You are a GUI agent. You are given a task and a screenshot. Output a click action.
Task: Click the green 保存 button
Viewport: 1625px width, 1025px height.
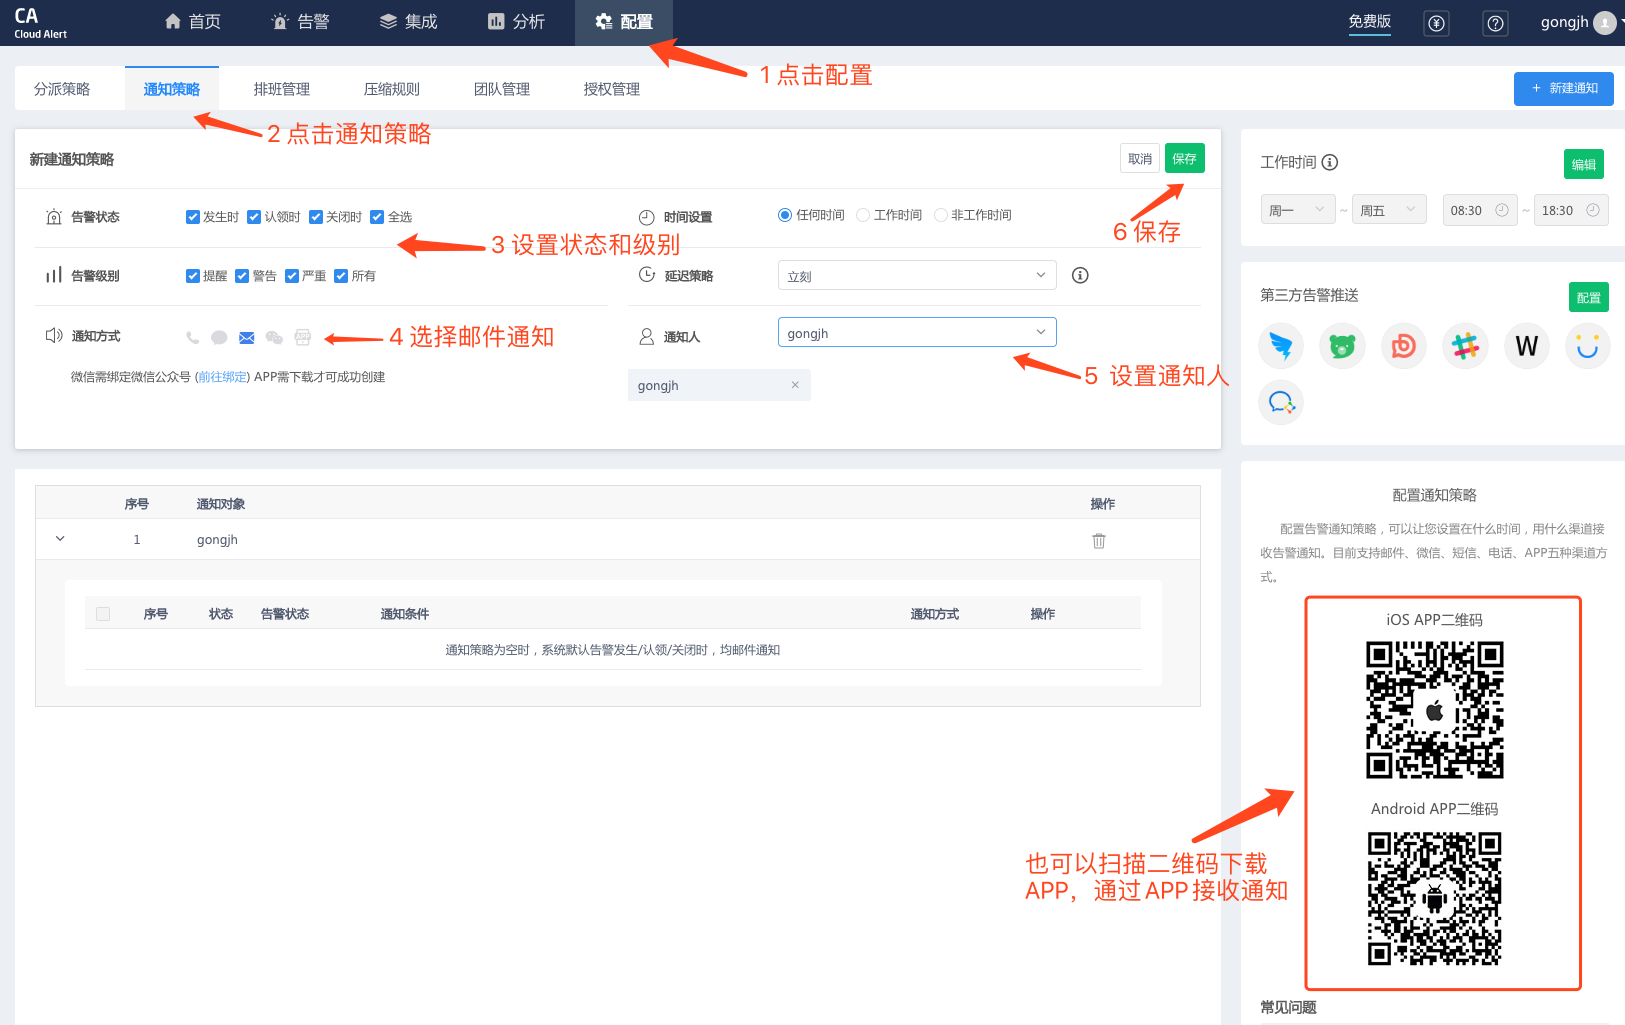[1184, 157]
